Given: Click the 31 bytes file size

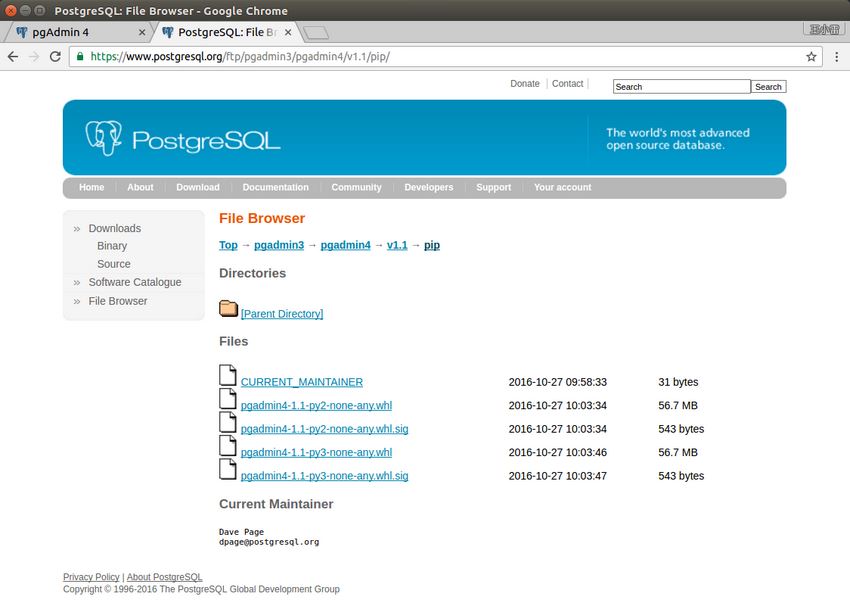Looking at the screenshot, I should [x=678, y=382].
